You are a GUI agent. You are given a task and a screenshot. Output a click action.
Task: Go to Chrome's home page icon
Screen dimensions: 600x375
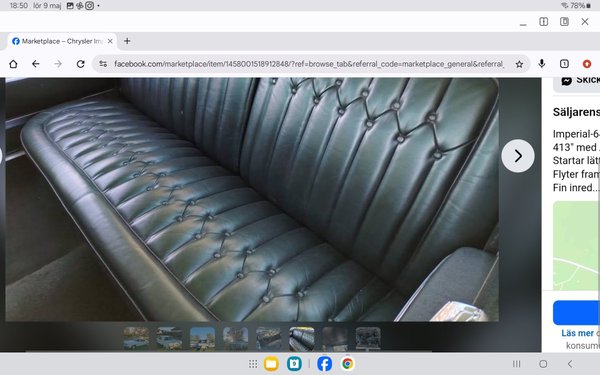(13, 64)
